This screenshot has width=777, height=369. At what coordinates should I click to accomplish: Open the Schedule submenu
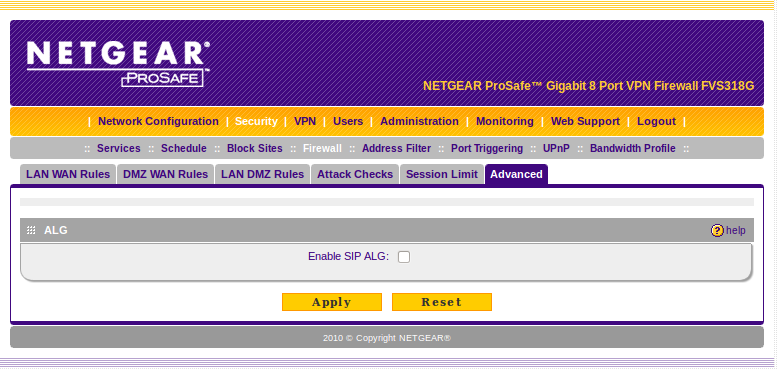184,148
